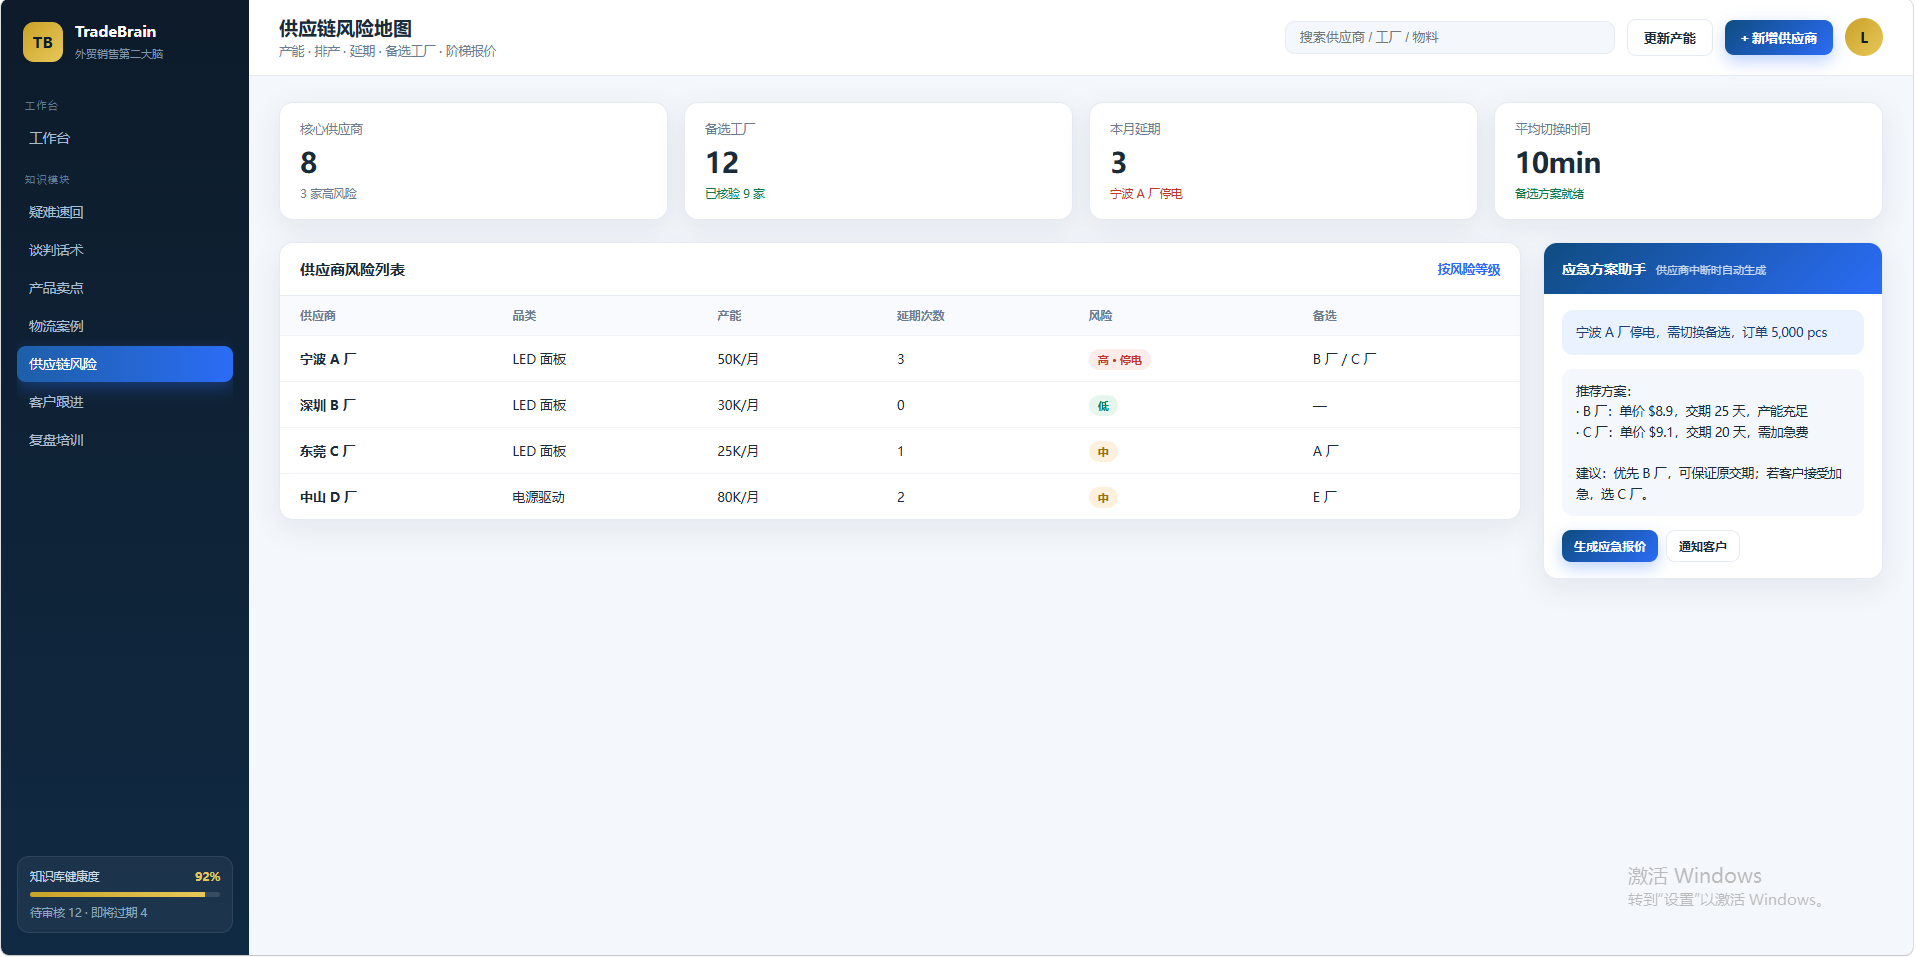
Task: Click the 更新产能 button
Action: [1669, 38]
